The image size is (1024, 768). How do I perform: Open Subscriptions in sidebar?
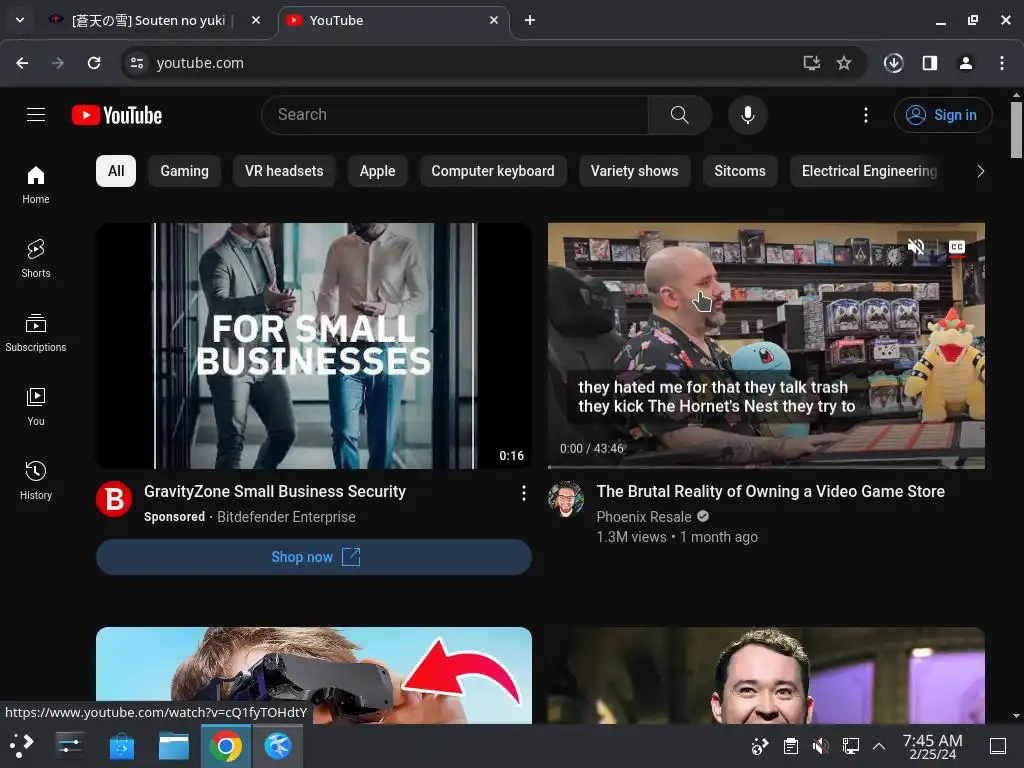tap(36, 333)
